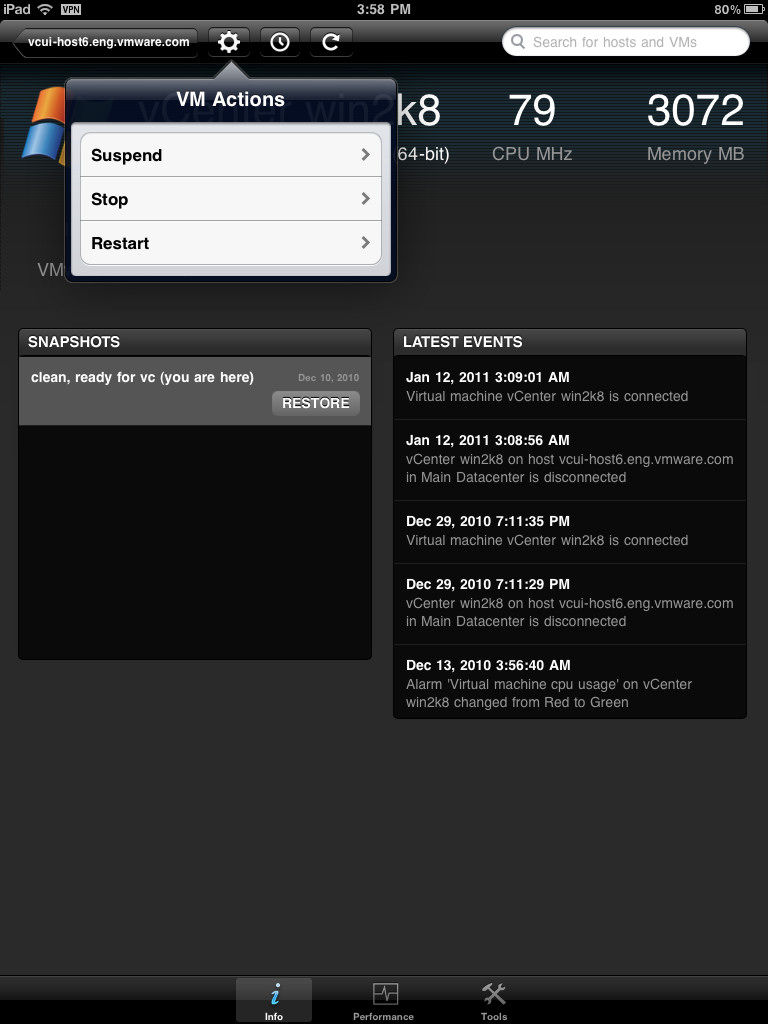This screenshot has height=1024, width=768.
Task: Click the RESTORE snapshot button
Action: [x=315, y=403]
